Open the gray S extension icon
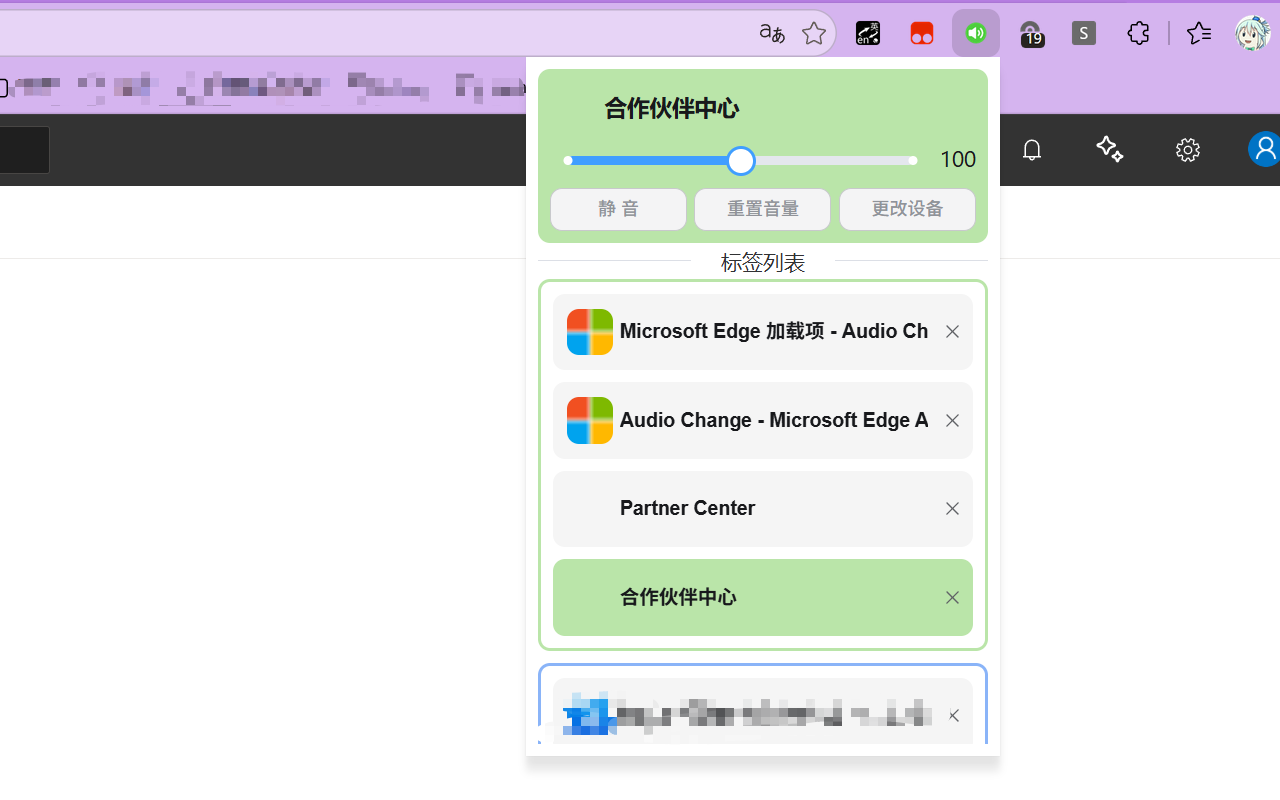Viewport: 1280px width, 800px height. [x=1084, y=33]
